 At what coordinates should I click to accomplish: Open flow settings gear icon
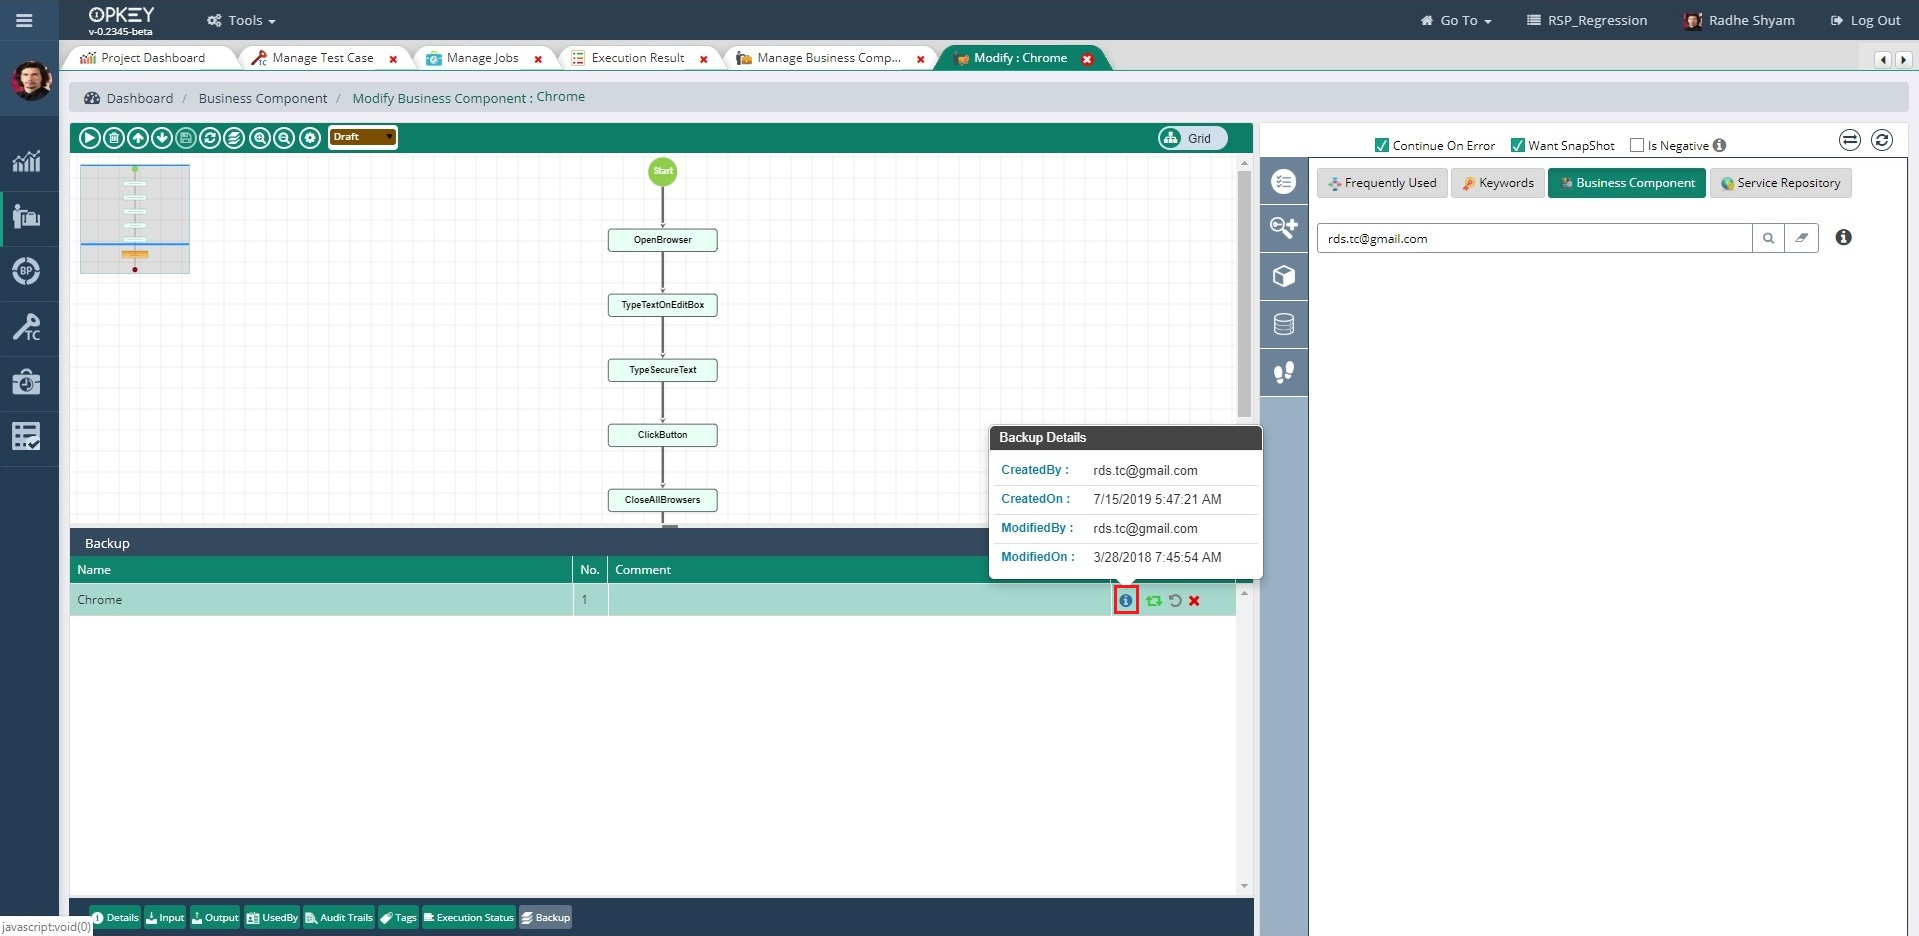pos(310,138)
